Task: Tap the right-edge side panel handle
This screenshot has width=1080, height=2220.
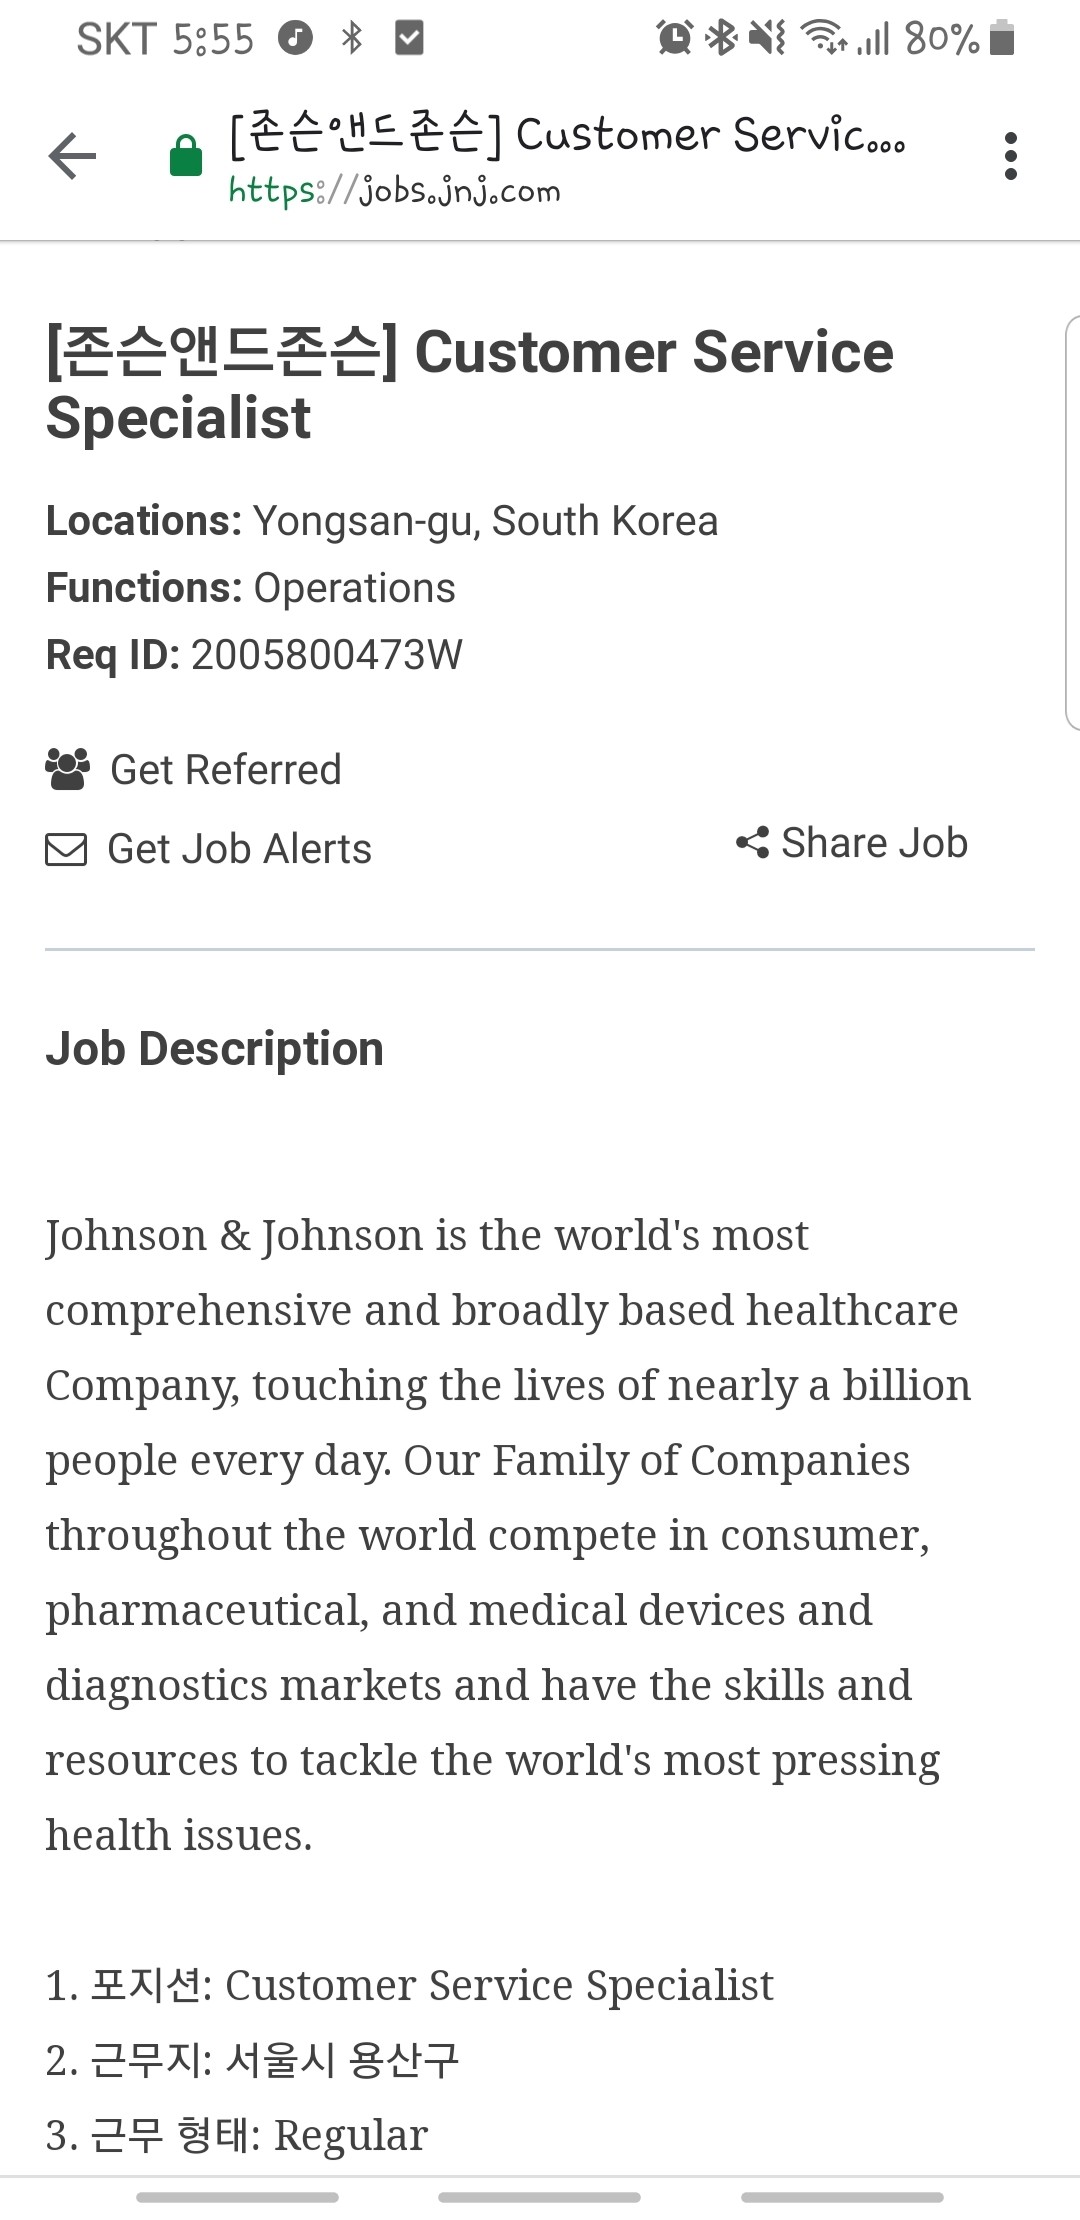Action: click(x=1072, y=522)
